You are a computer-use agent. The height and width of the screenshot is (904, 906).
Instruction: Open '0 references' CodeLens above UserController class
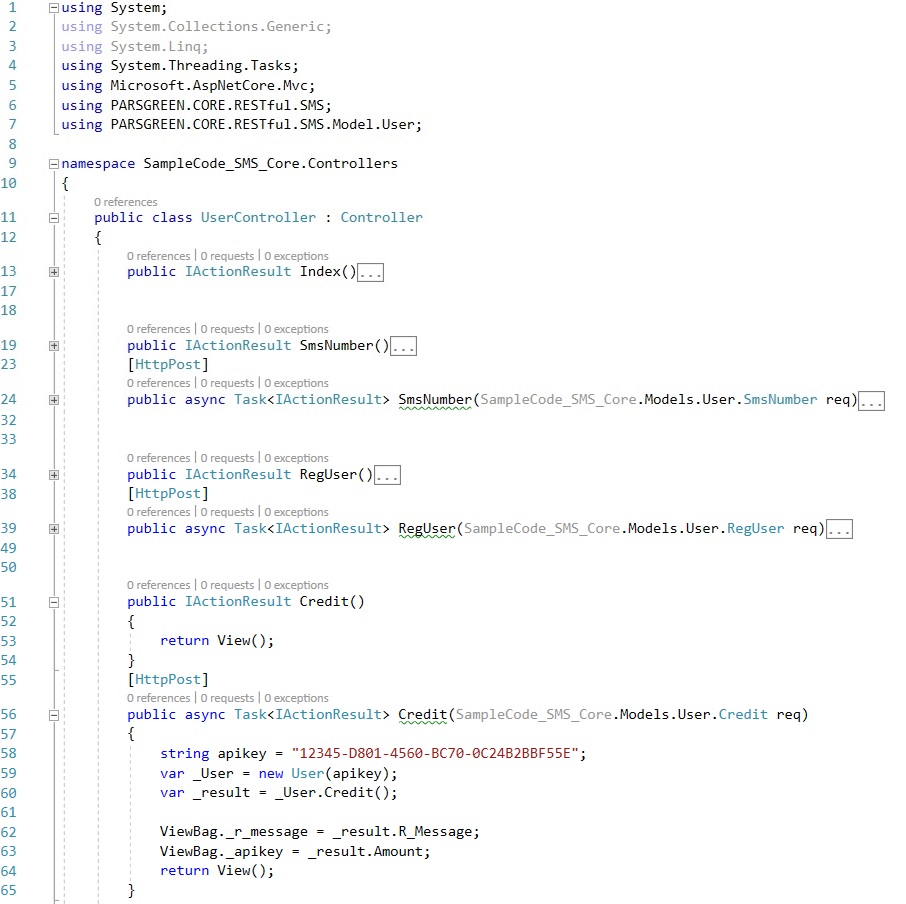coord(125,202)
